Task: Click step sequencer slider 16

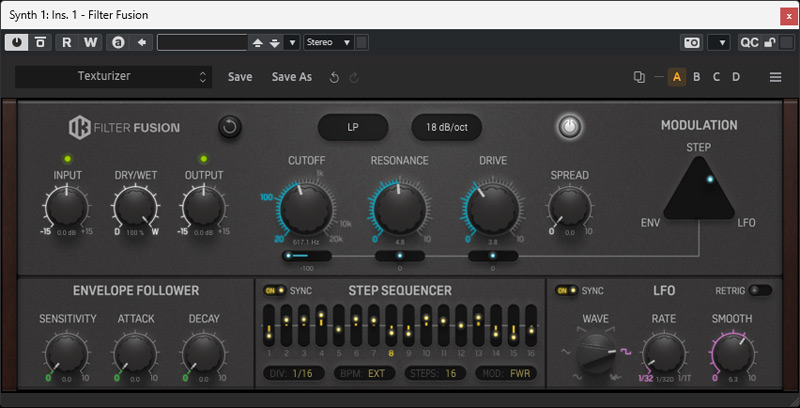Action: coord(531,325)
